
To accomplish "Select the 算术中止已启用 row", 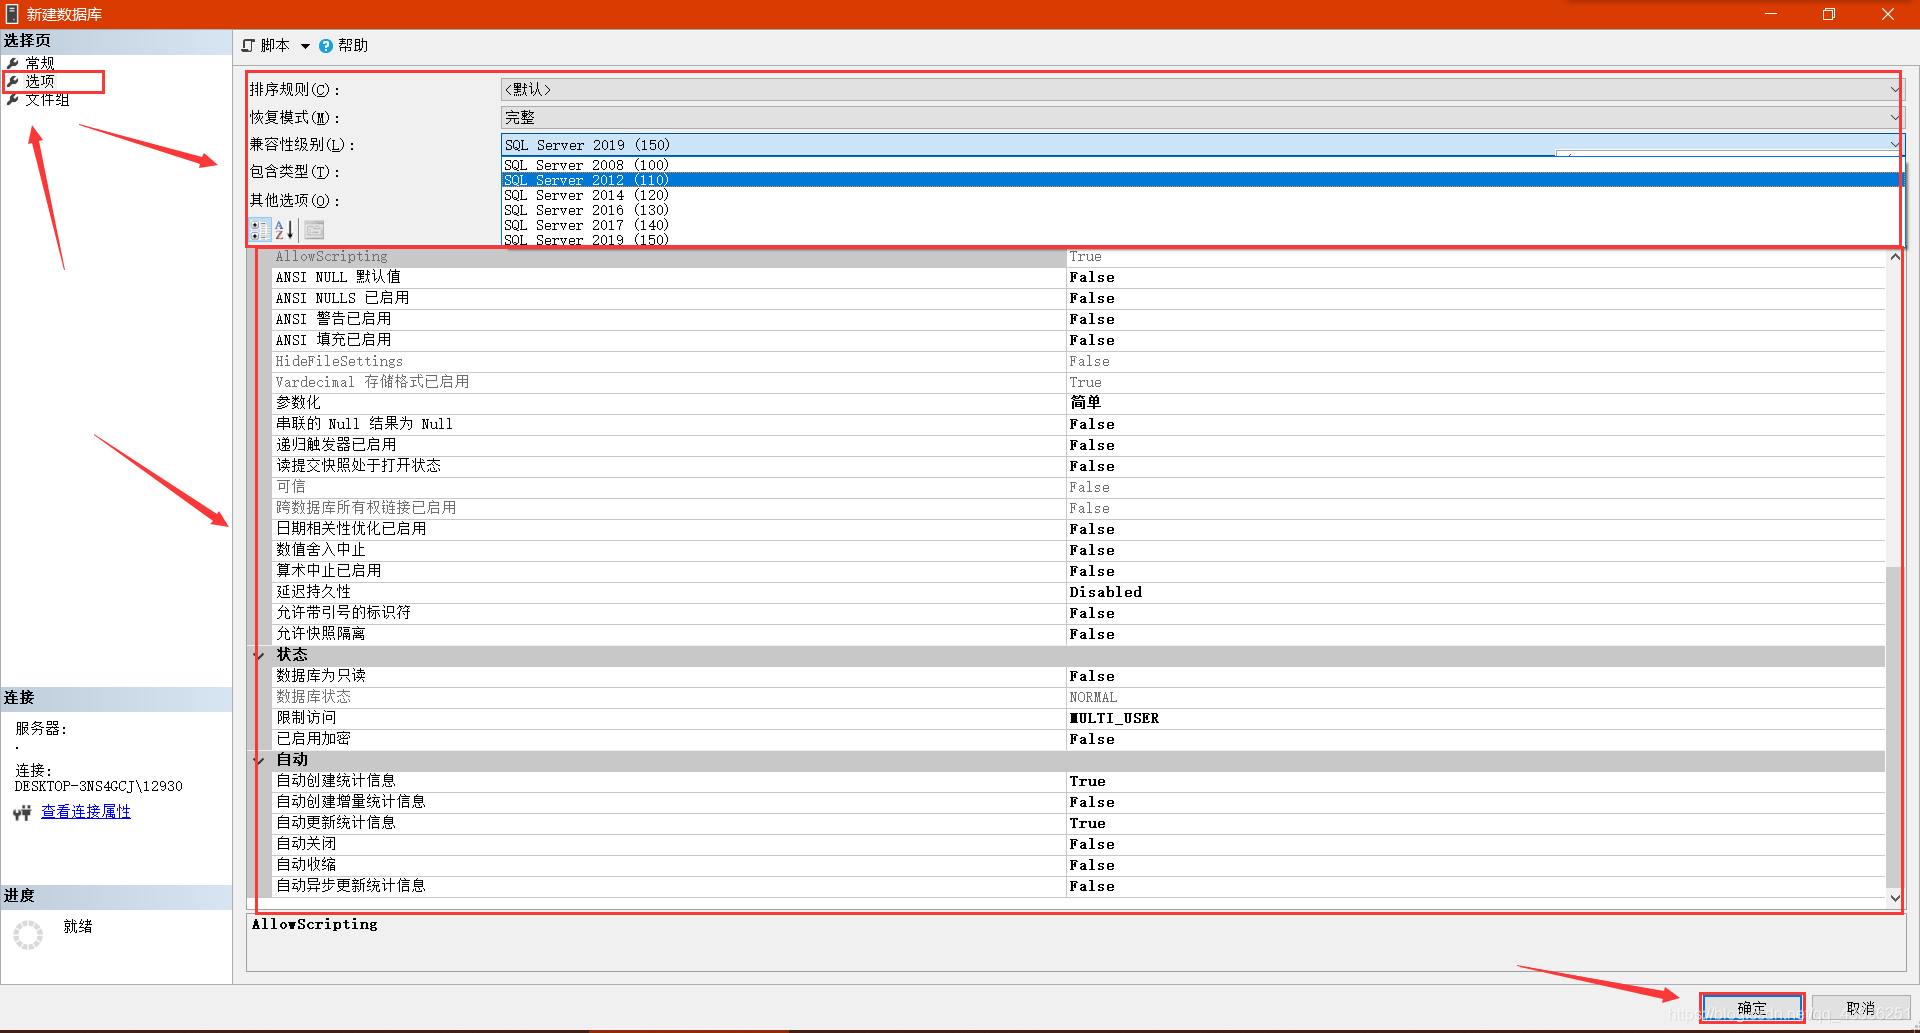I will pyautogui.click(x=1078, y=572).
